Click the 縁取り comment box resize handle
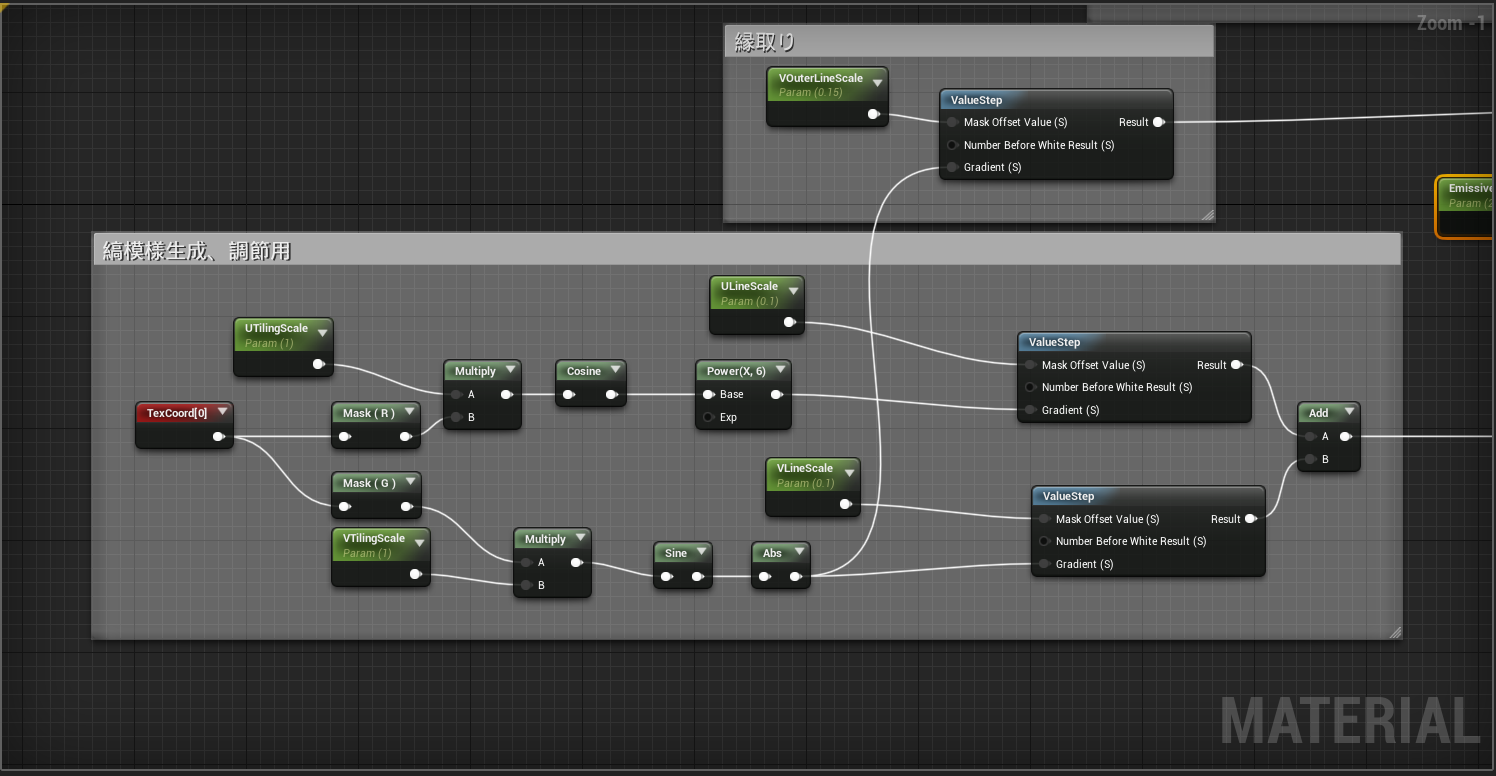Viewport: 1496px width, 776px height. pos(1207,214)
